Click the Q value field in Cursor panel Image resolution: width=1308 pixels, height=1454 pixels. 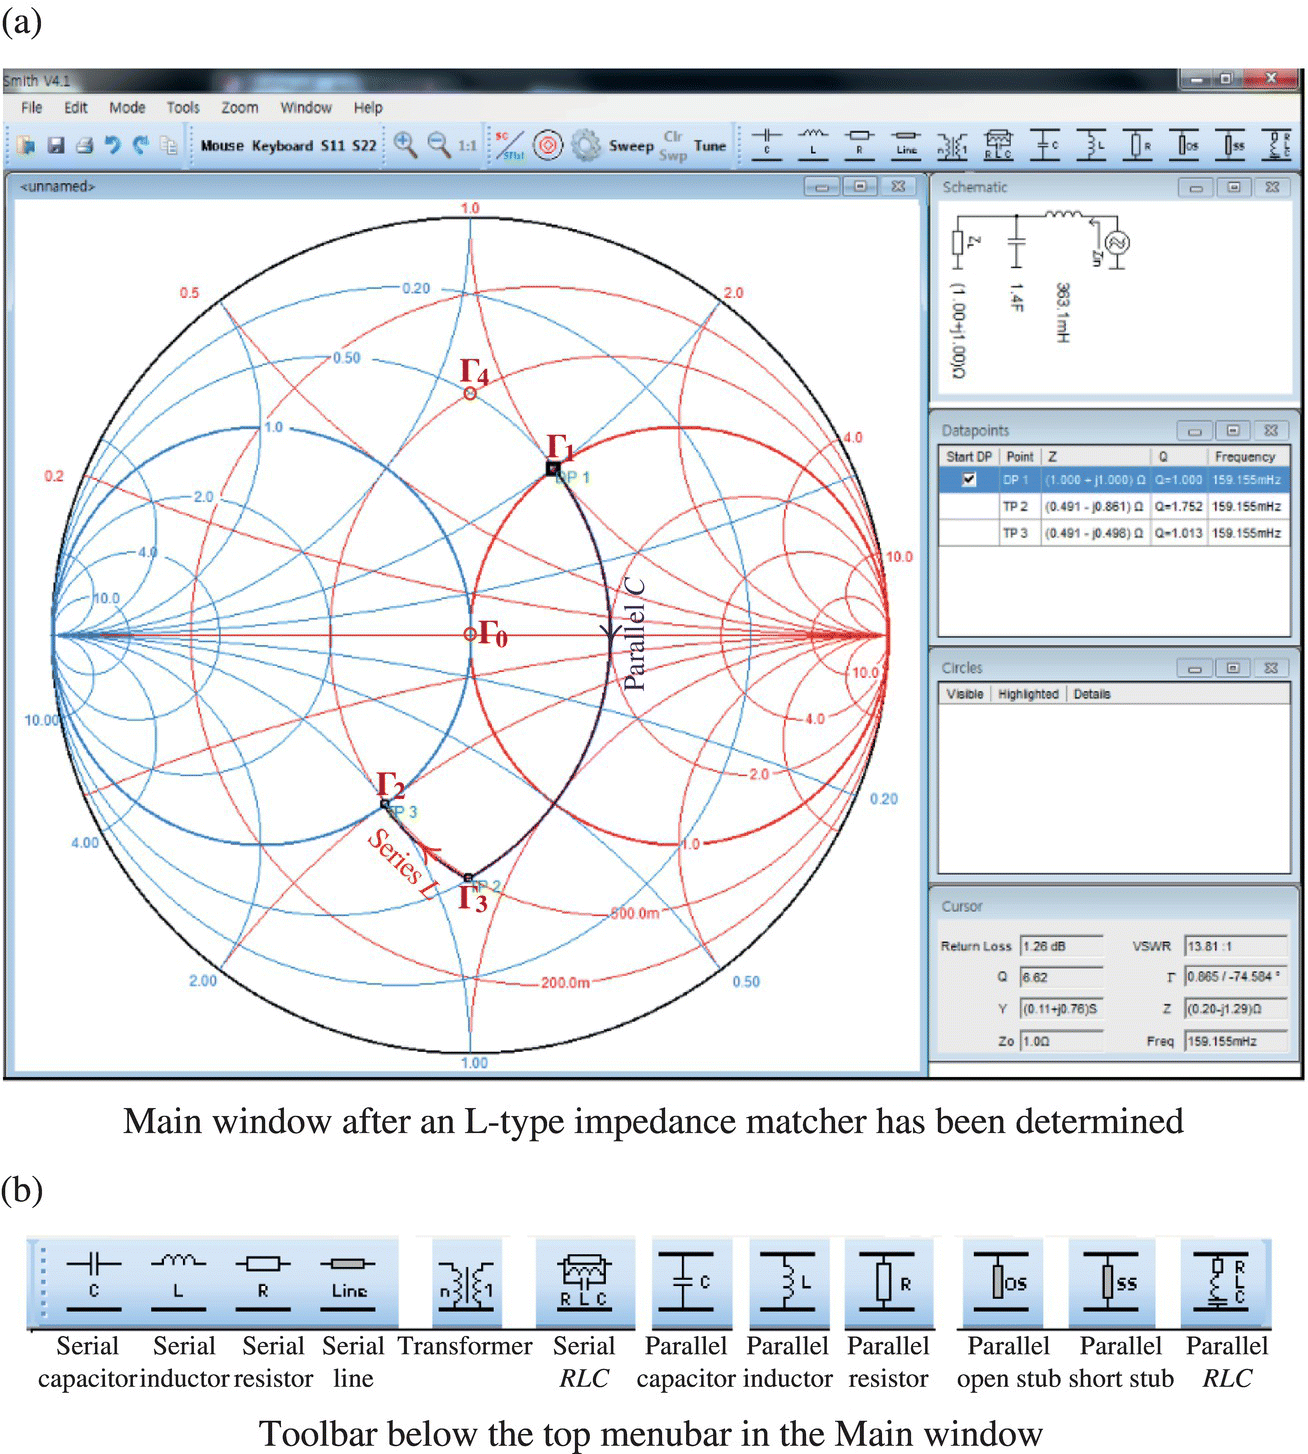[1061, 977]
